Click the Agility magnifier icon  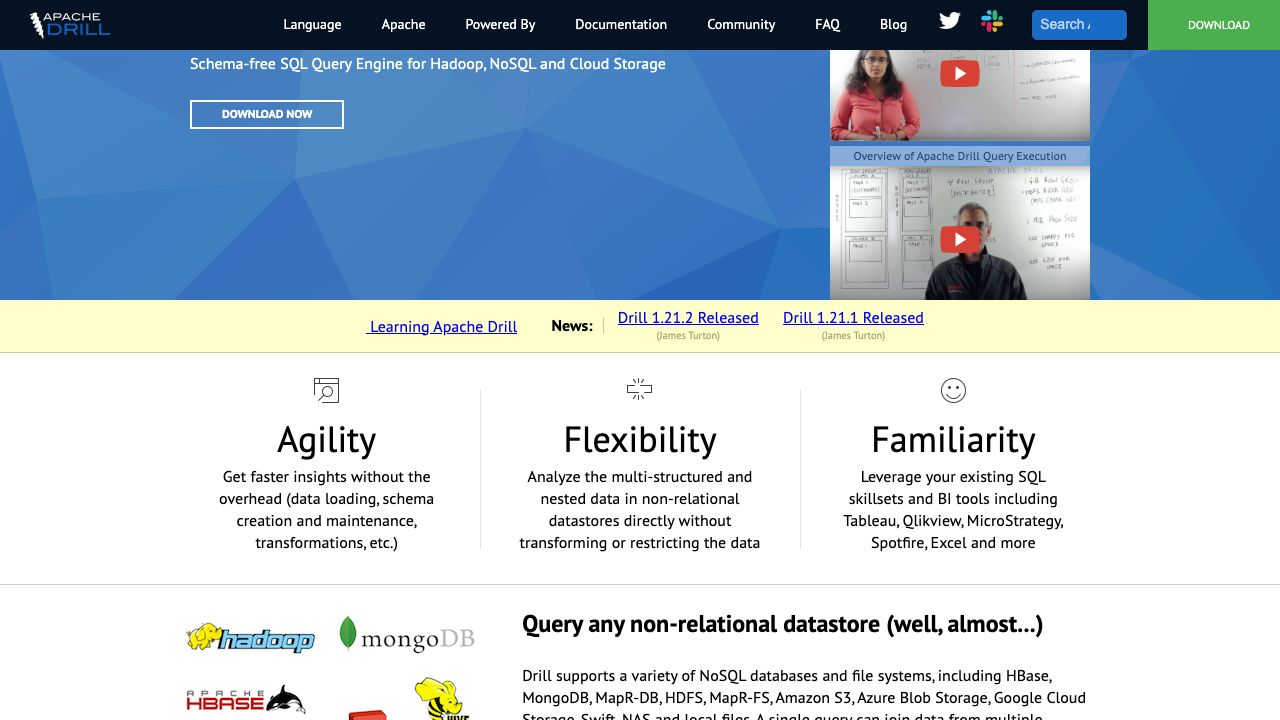tap(326, 390)
